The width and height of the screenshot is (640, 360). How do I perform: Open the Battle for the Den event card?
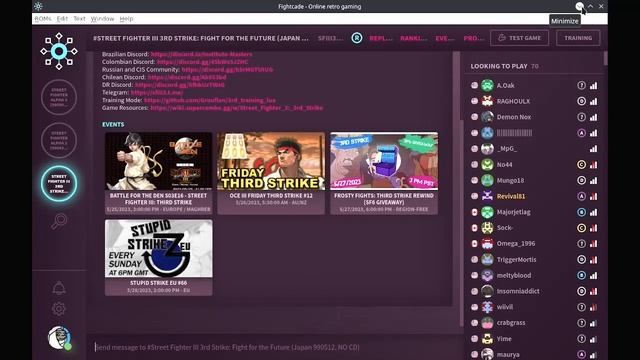[158, 173]
